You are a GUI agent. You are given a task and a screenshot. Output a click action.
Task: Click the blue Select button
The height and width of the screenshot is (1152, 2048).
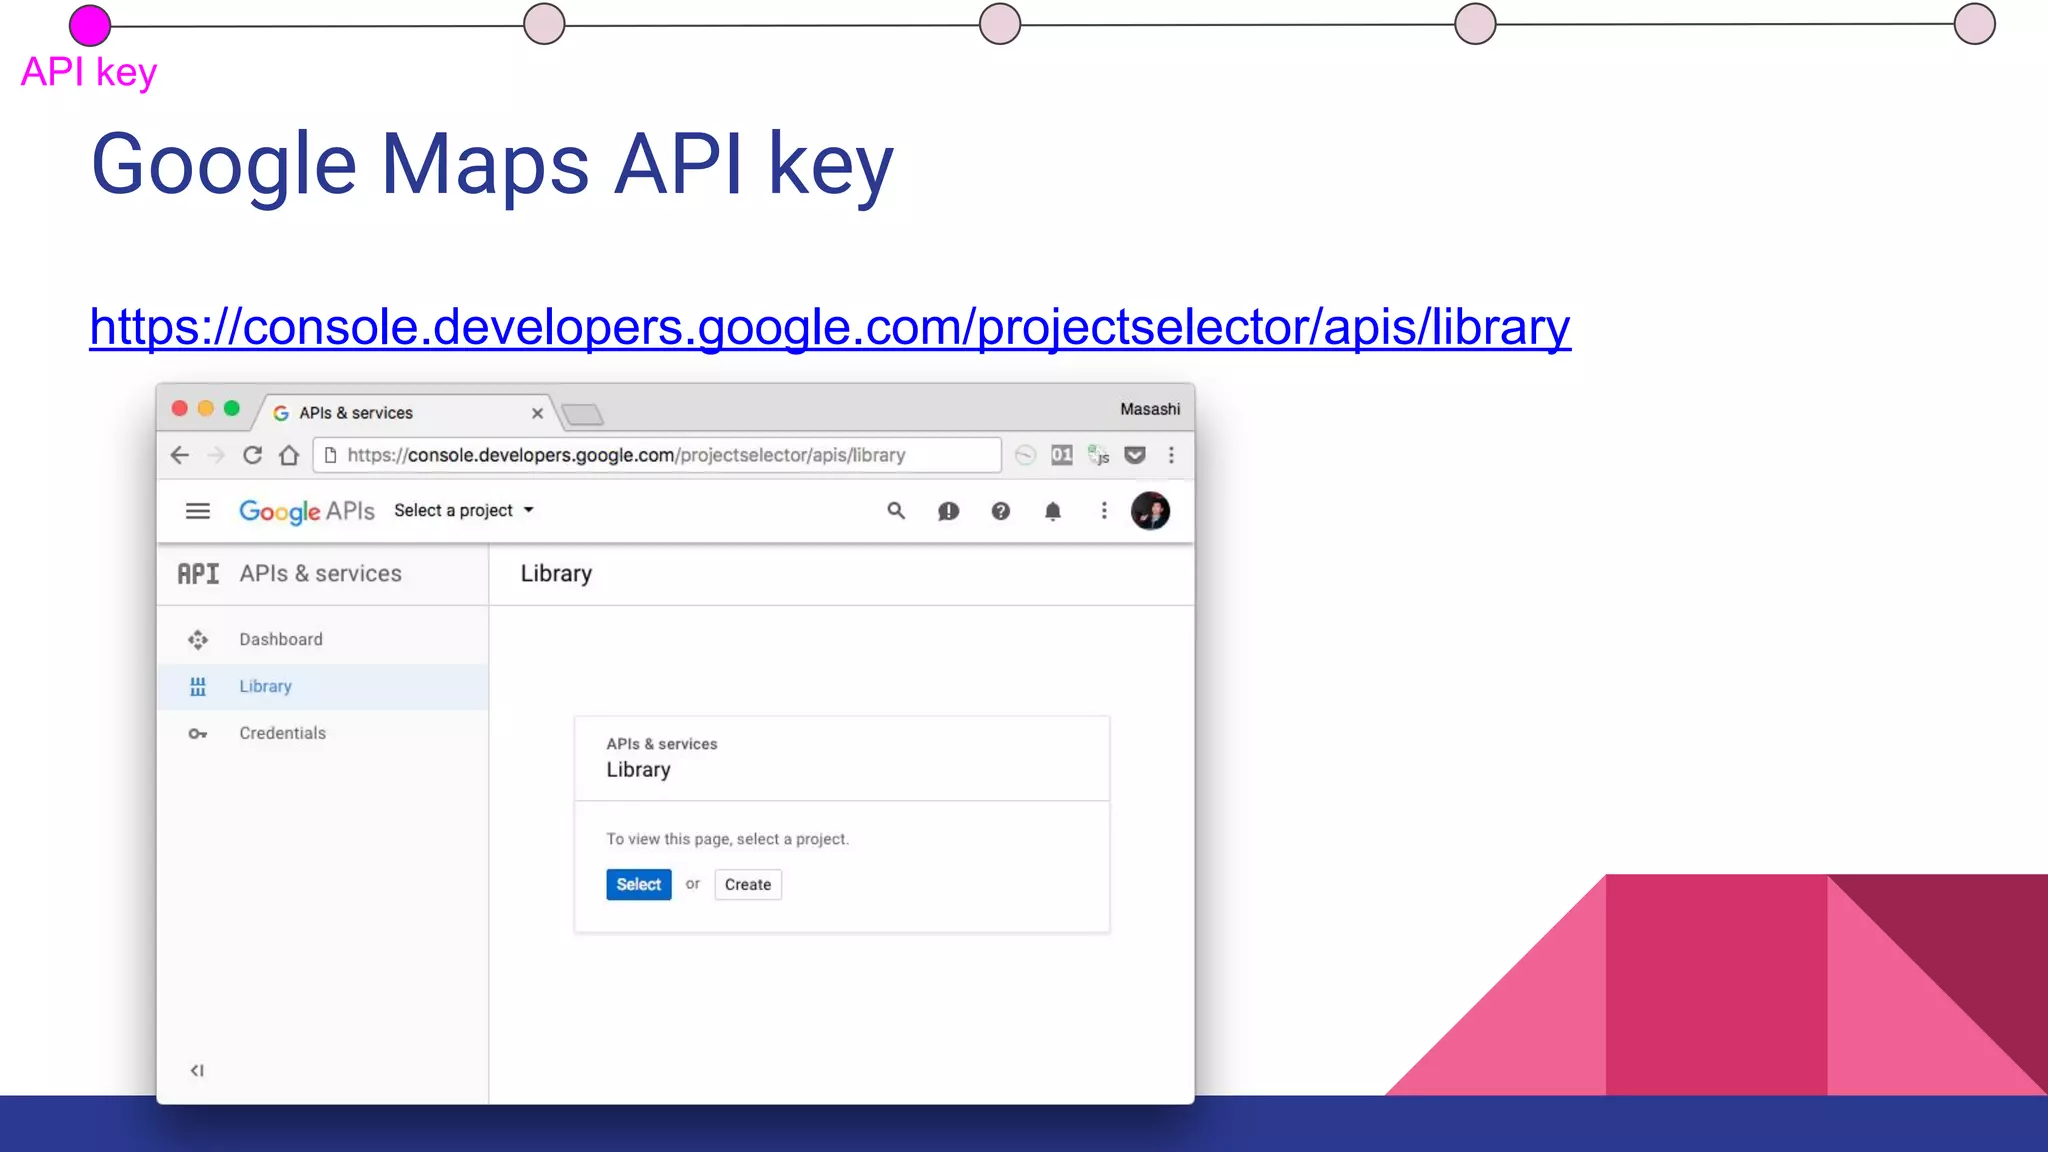[638, 884]
